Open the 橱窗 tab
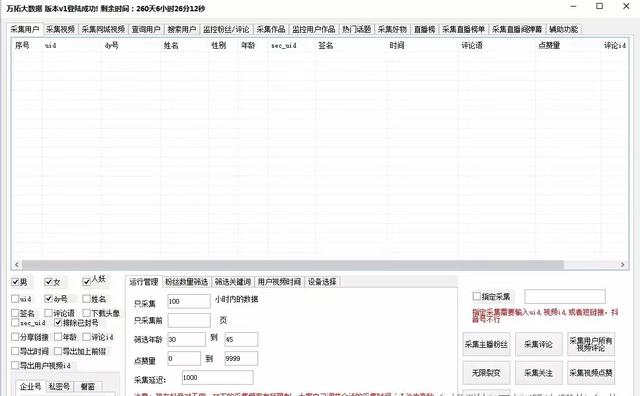The height and width of the screenshot is (396, 640). pos(88,387)
